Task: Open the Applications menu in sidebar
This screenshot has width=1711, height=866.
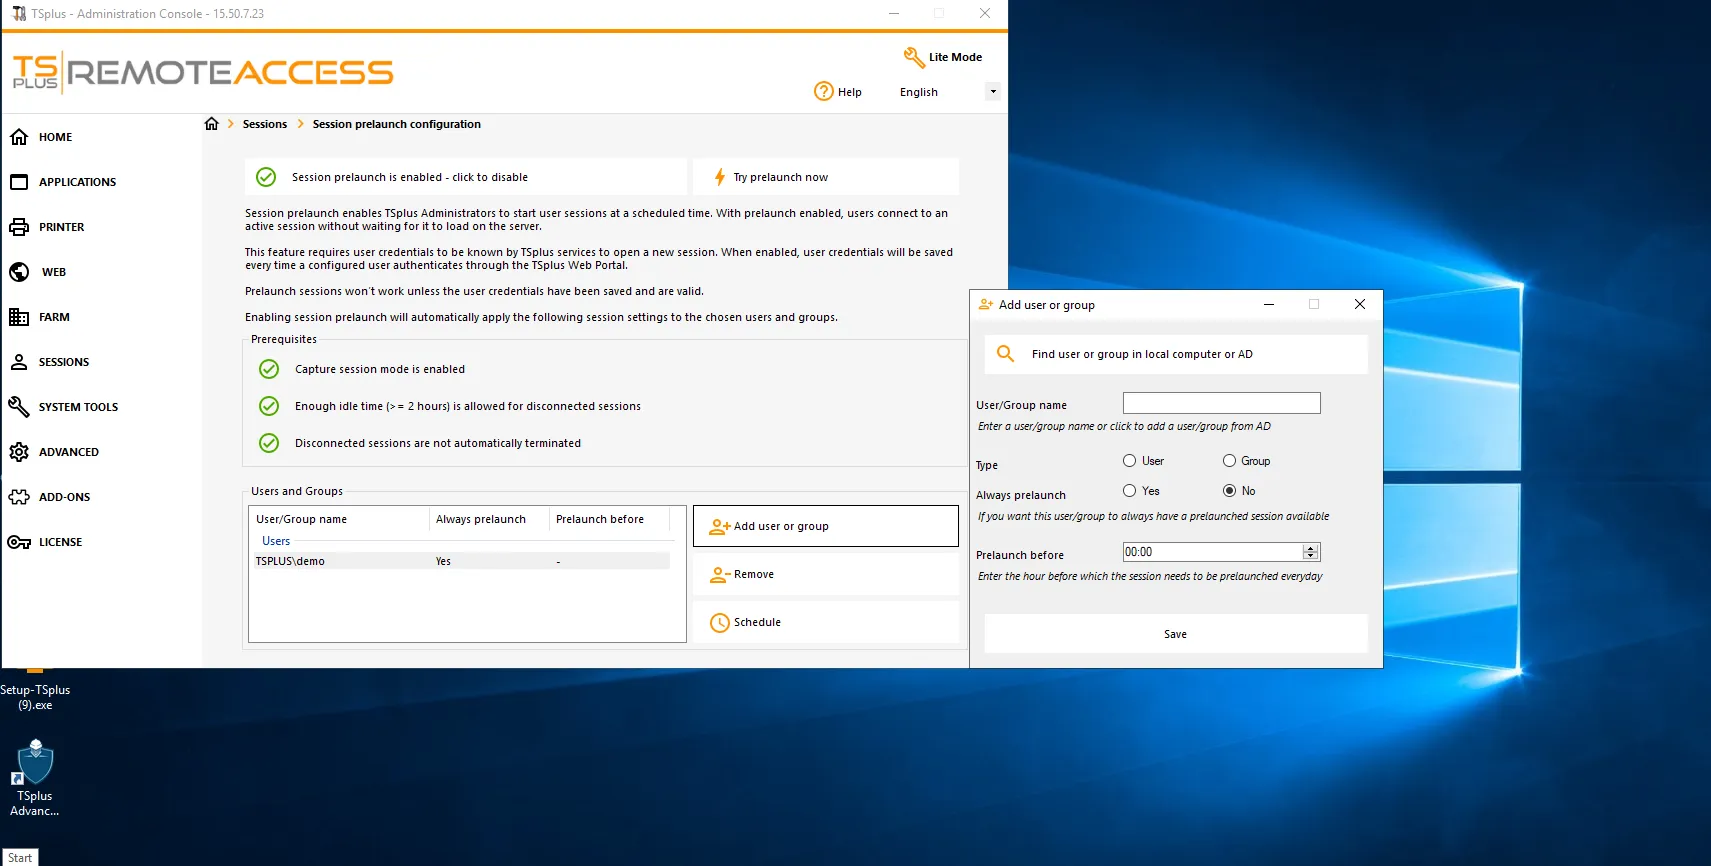Action: point(77,182)
